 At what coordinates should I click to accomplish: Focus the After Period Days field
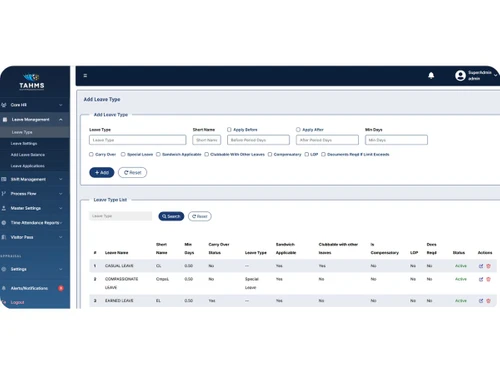click(327, 140)
